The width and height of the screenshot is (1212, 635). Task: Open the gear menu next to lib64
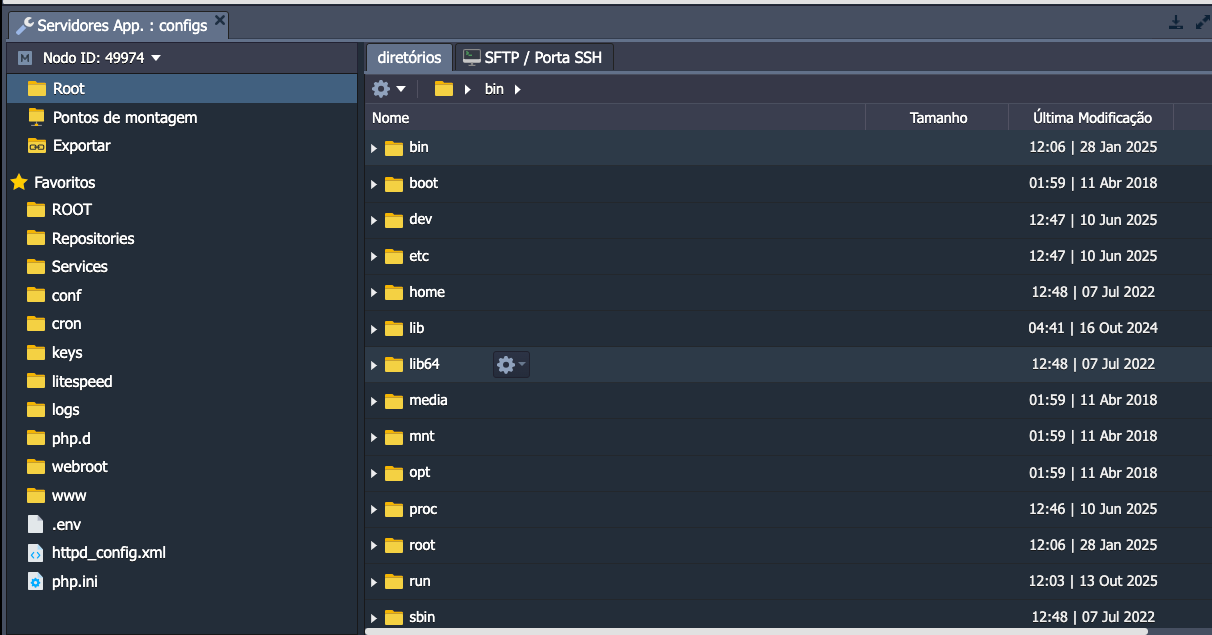coord(511,365)
